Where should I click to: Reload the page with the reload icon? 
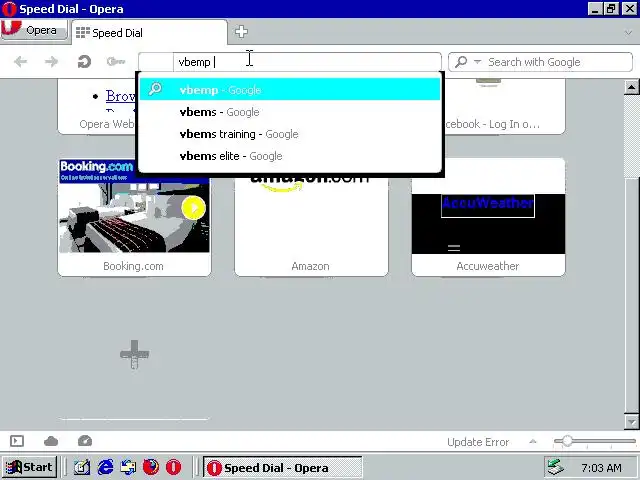(84, 62)
